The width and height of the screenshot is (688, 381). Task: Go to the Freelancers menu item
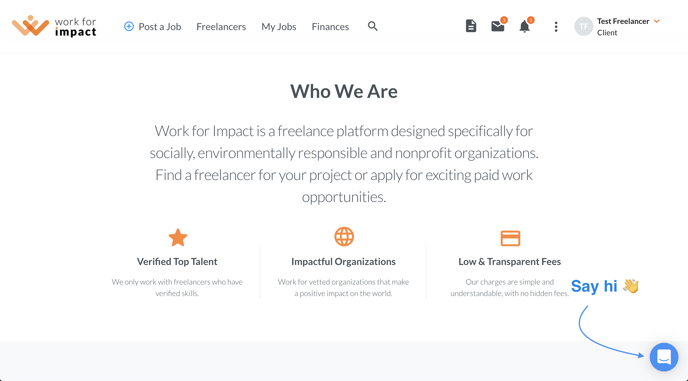[221, 27]
